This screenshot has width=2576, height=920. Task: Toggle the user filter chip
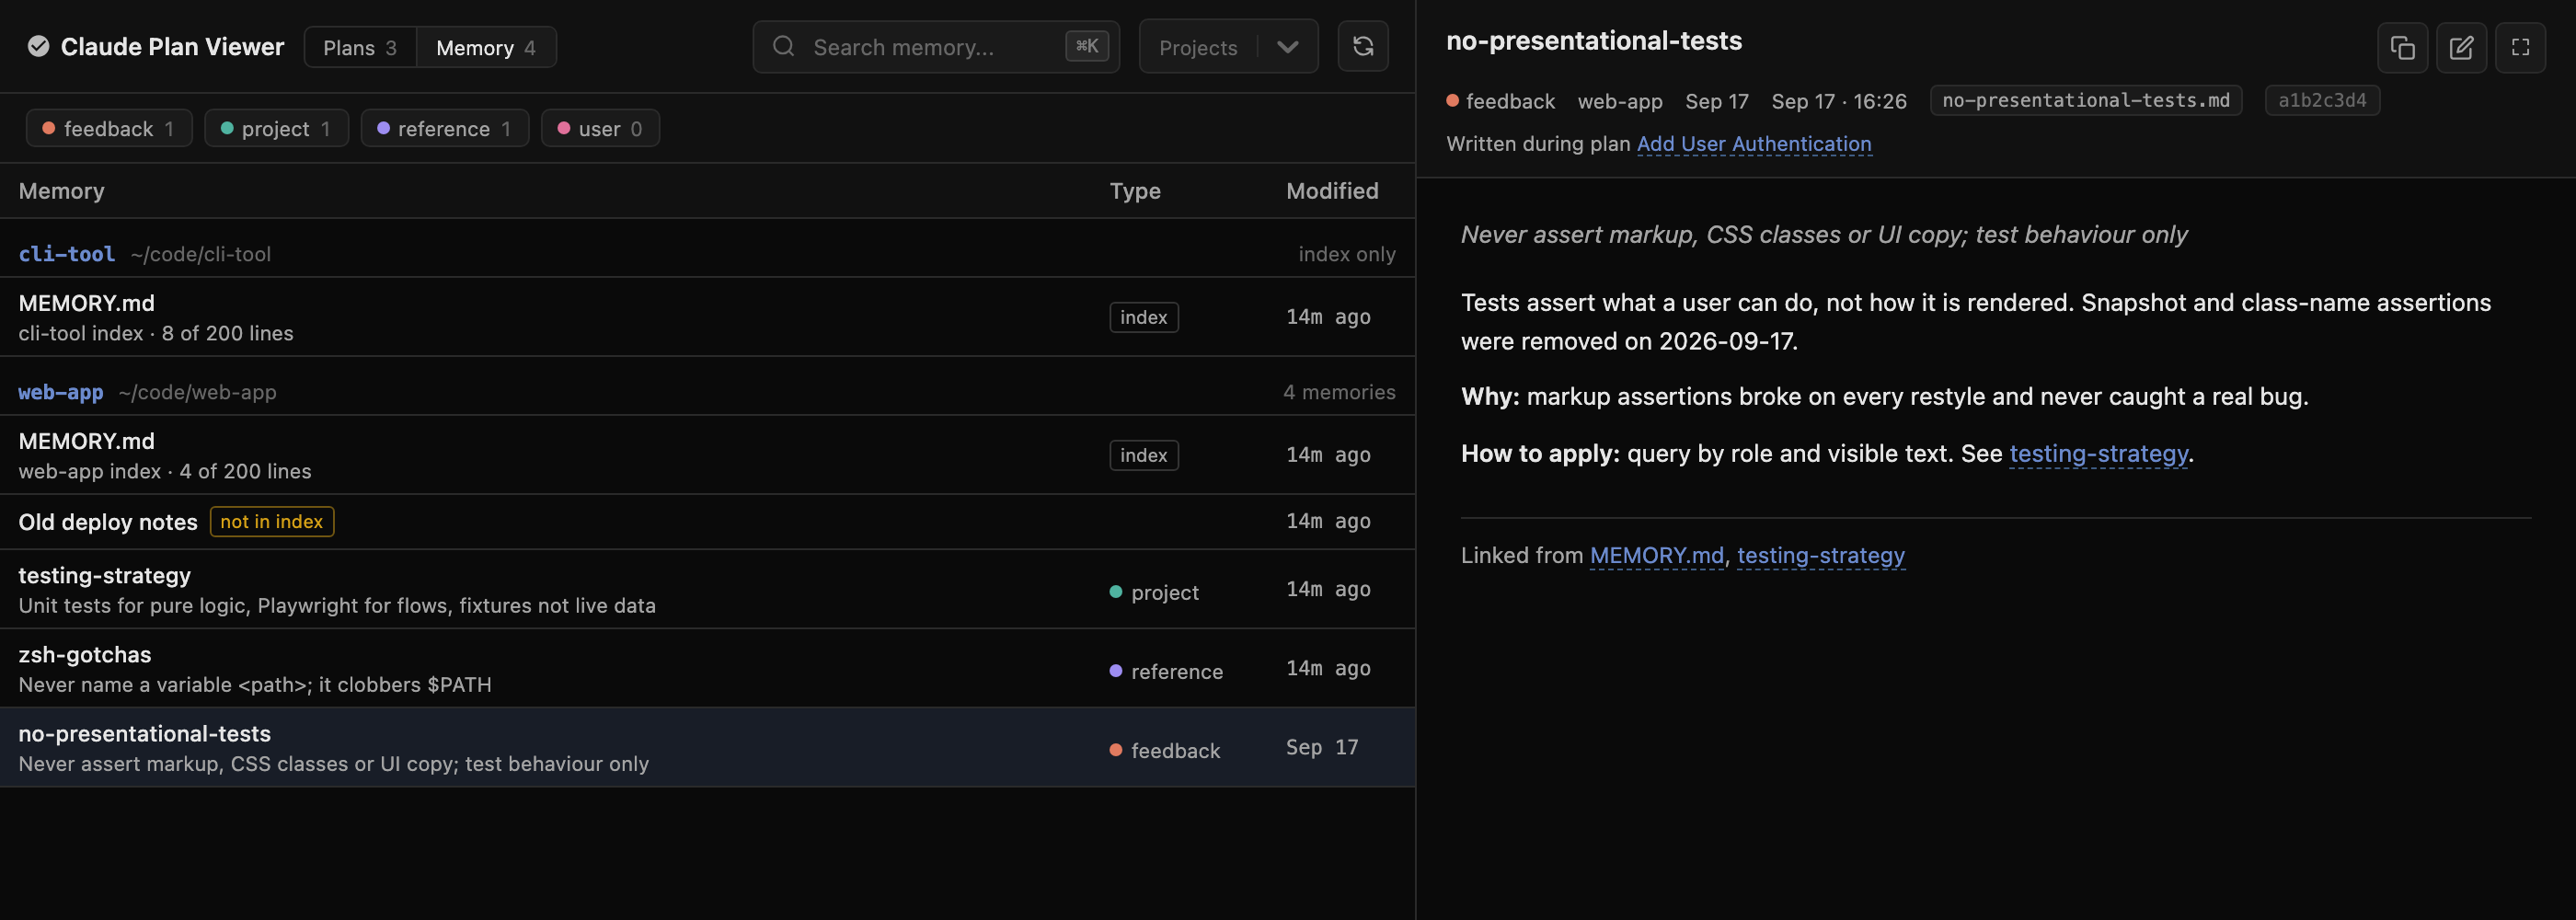[600, 128]
